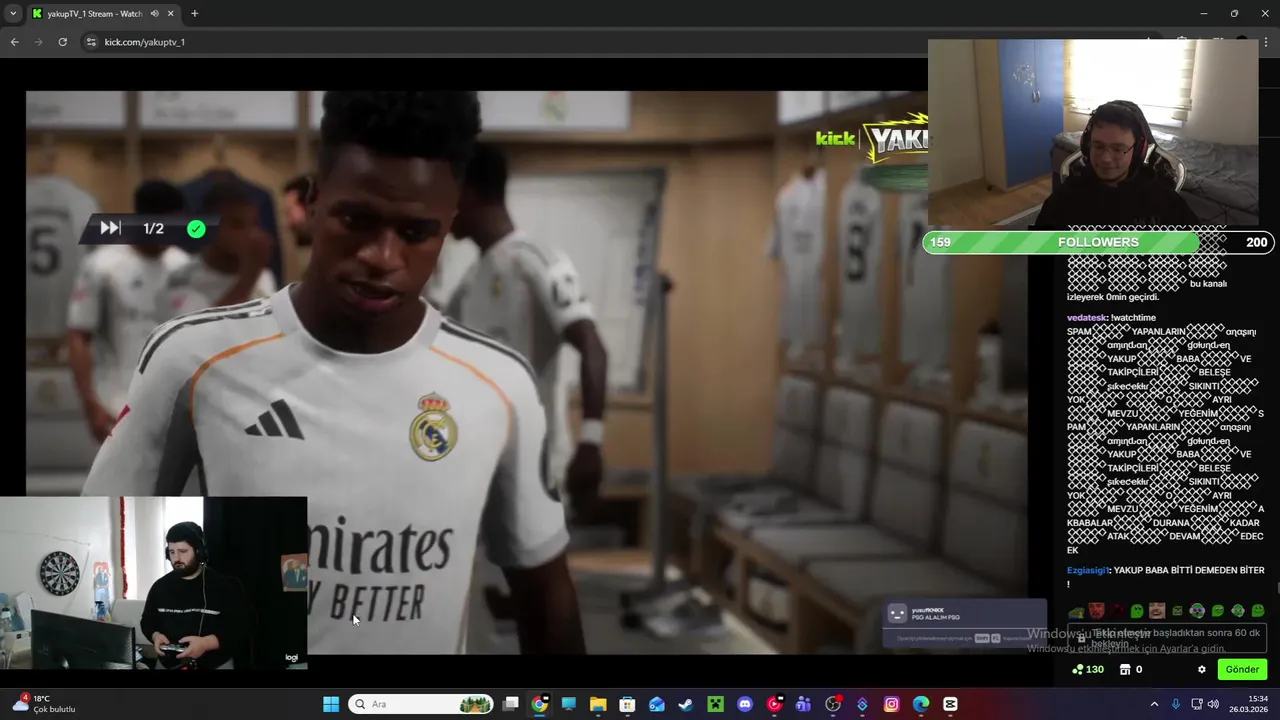Click the vedatesk username in chat
This screenshot has width=1280, height=720.
(1087, 318)
